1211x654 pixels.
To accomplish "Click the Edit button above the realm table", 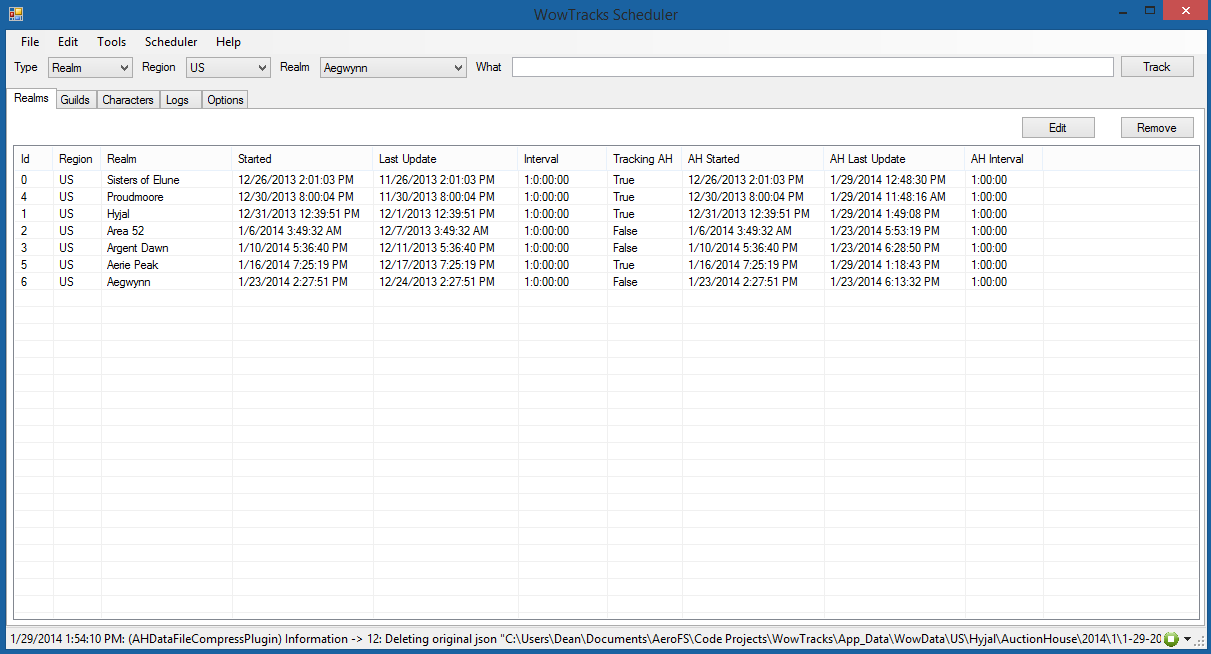I will pos(1058,128).
